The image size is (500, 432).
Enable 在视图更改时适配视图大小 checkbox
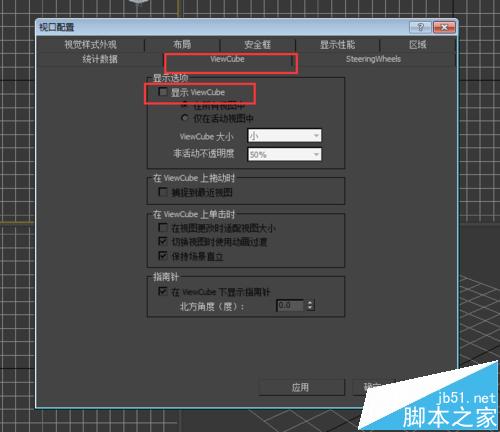point(163,228)
